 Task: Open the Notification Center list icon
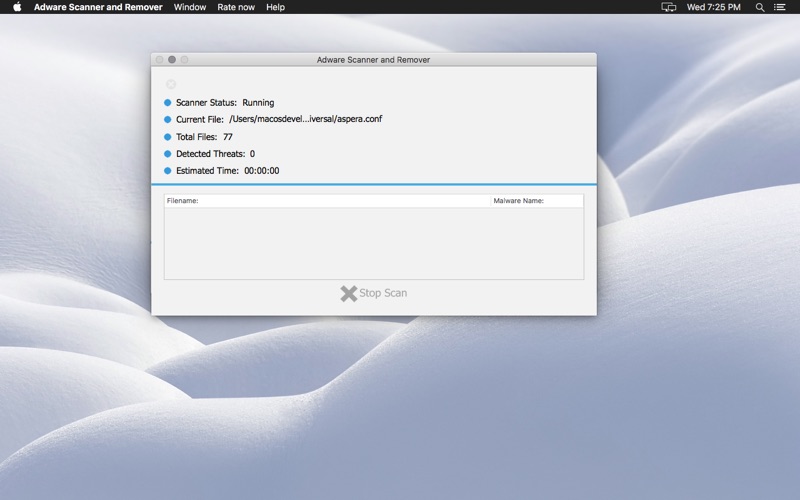click(x=780, y=7)
